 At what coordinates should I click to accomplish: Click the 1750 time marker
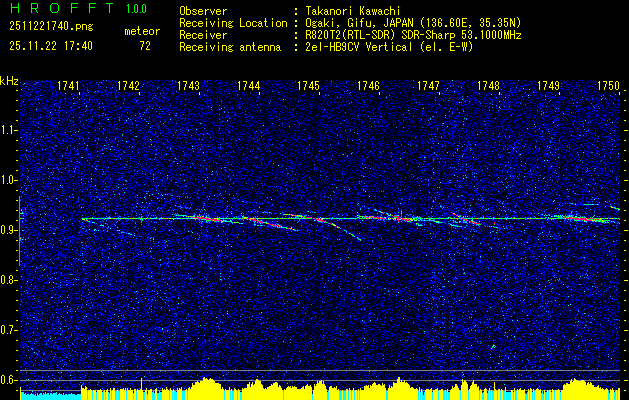pyautogui.click(x=609, y=86)
